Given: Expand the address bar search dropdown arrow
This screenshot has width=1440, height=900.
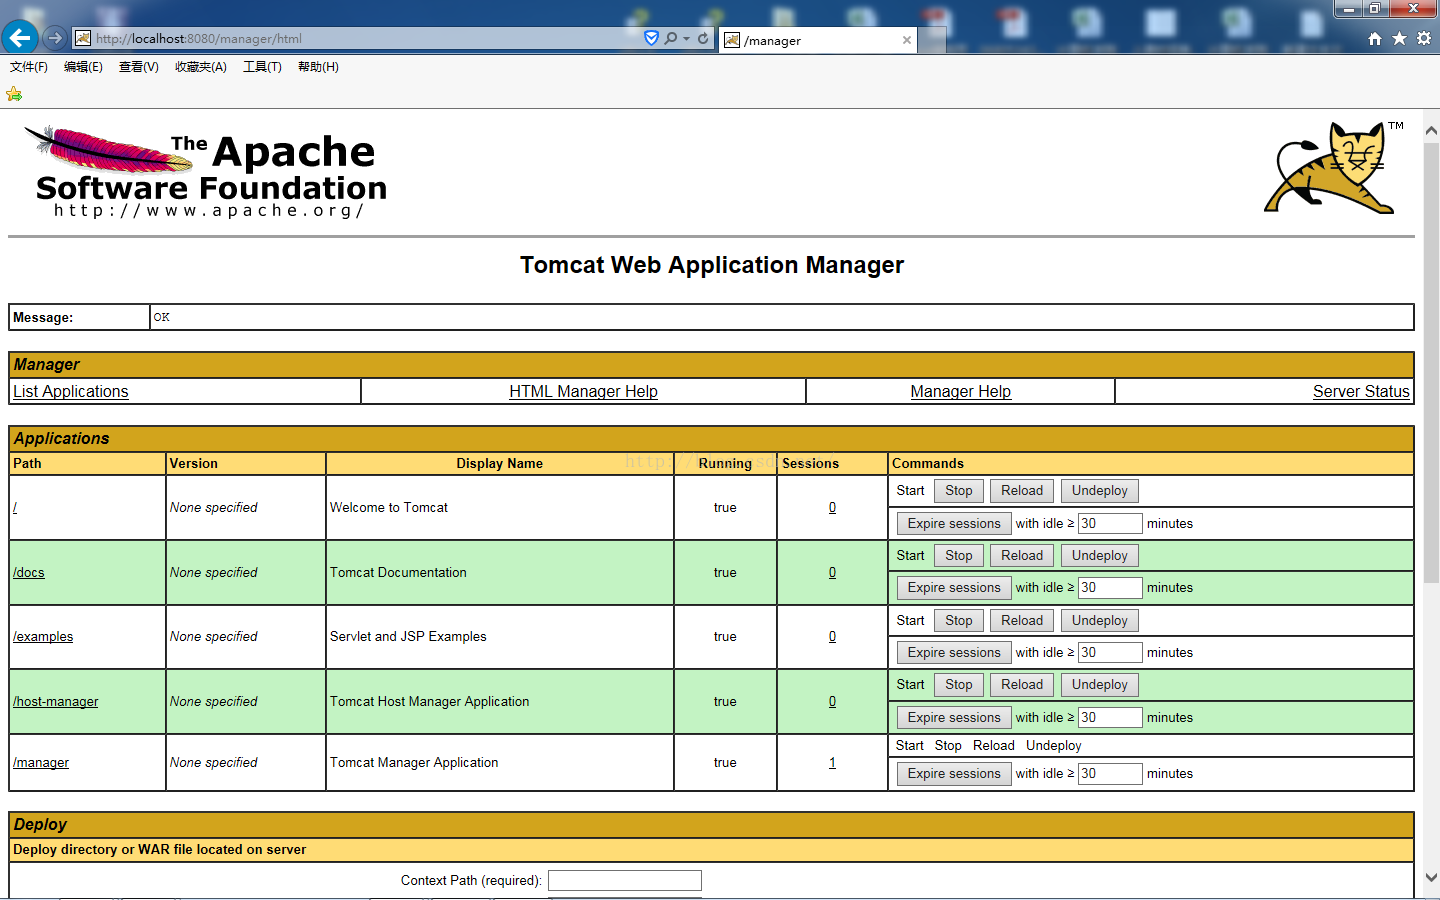Looking at the screenshot, I should [686, 39].
